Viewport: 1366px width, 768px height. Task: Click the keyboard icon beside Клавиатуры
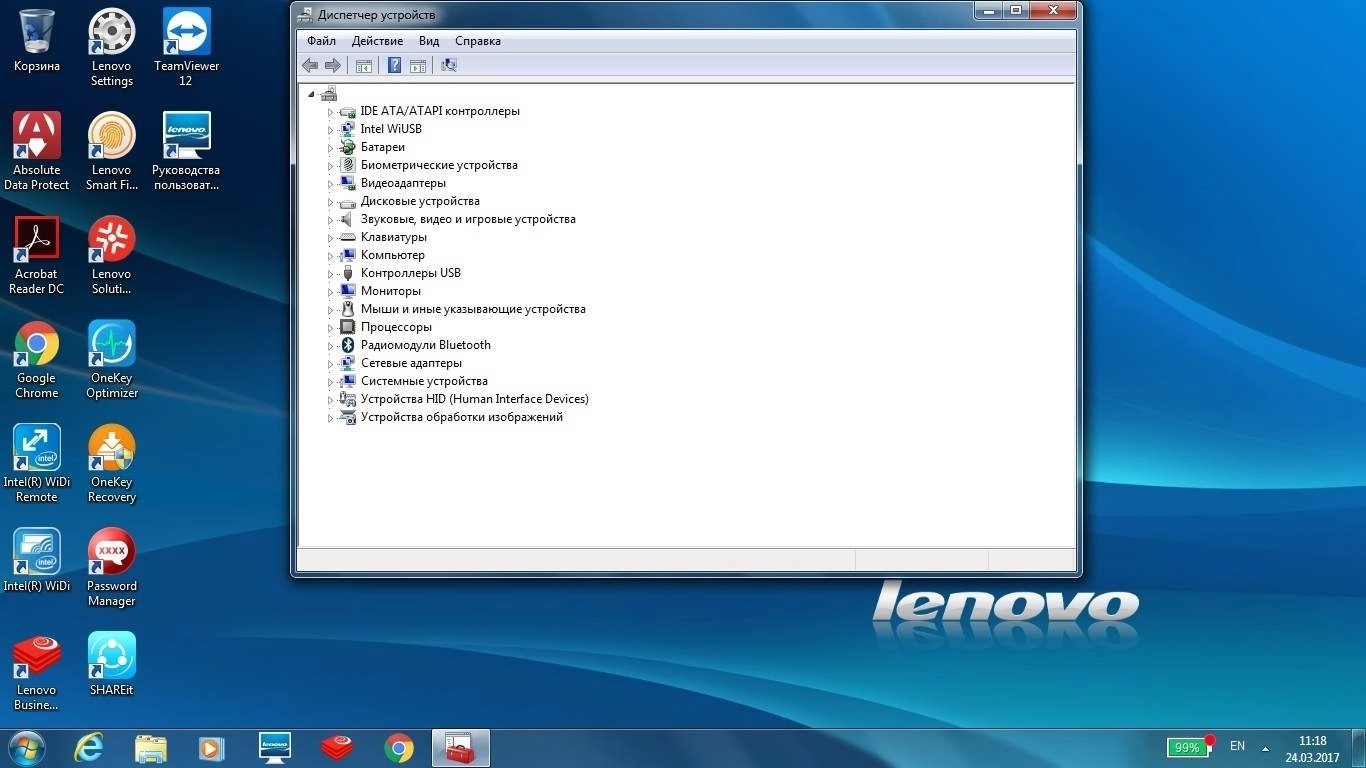(x=348, y=237)
